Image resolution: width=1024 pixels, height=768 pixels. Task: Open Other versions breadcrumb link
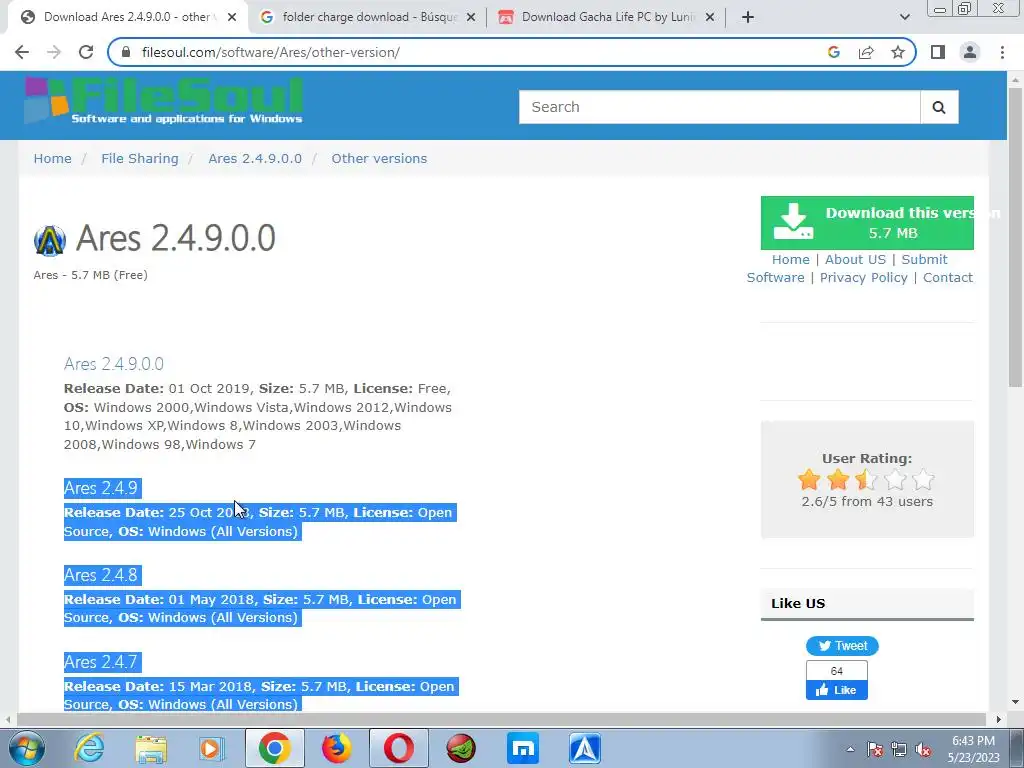379,159
